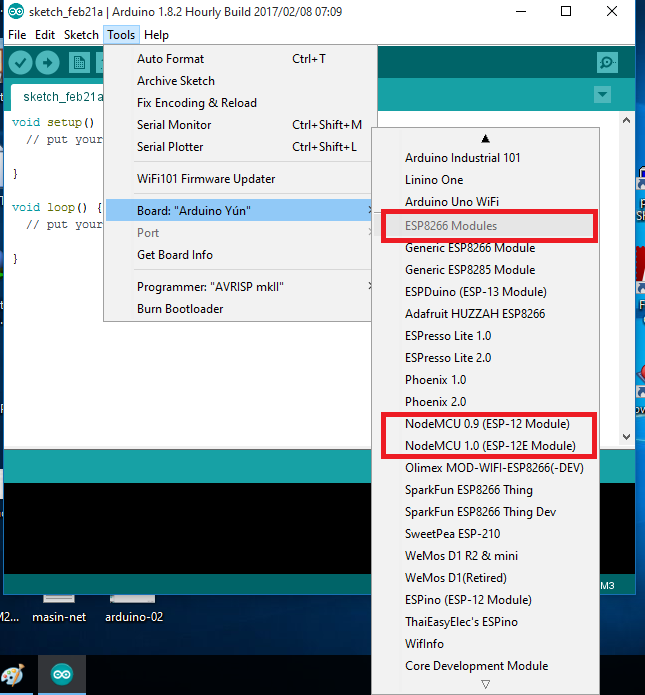Select Fix Encoding & Reload
The height and width of the screenshot is (695, 645).
coord(238,103)
